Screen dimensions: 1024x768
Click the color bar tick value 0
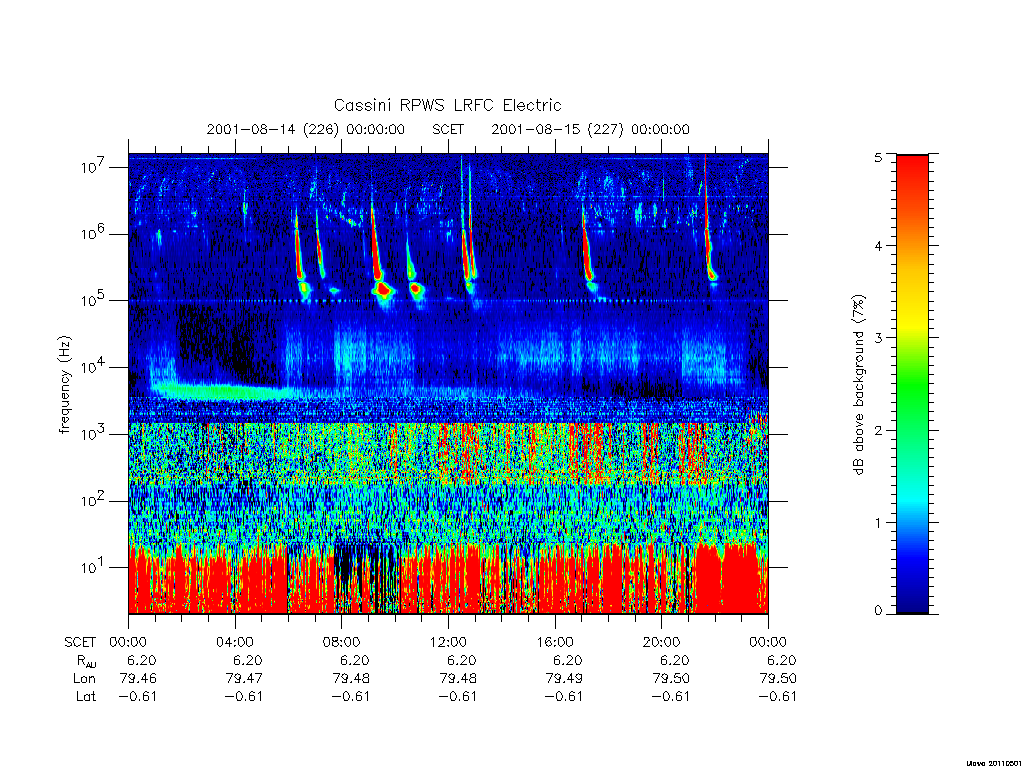(878, 610)
